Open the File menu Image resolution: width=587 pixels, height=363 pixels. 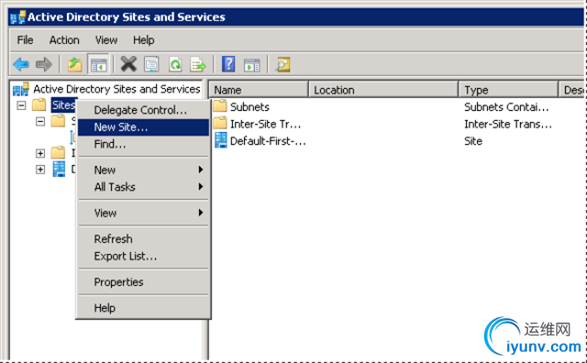[25, 40]
